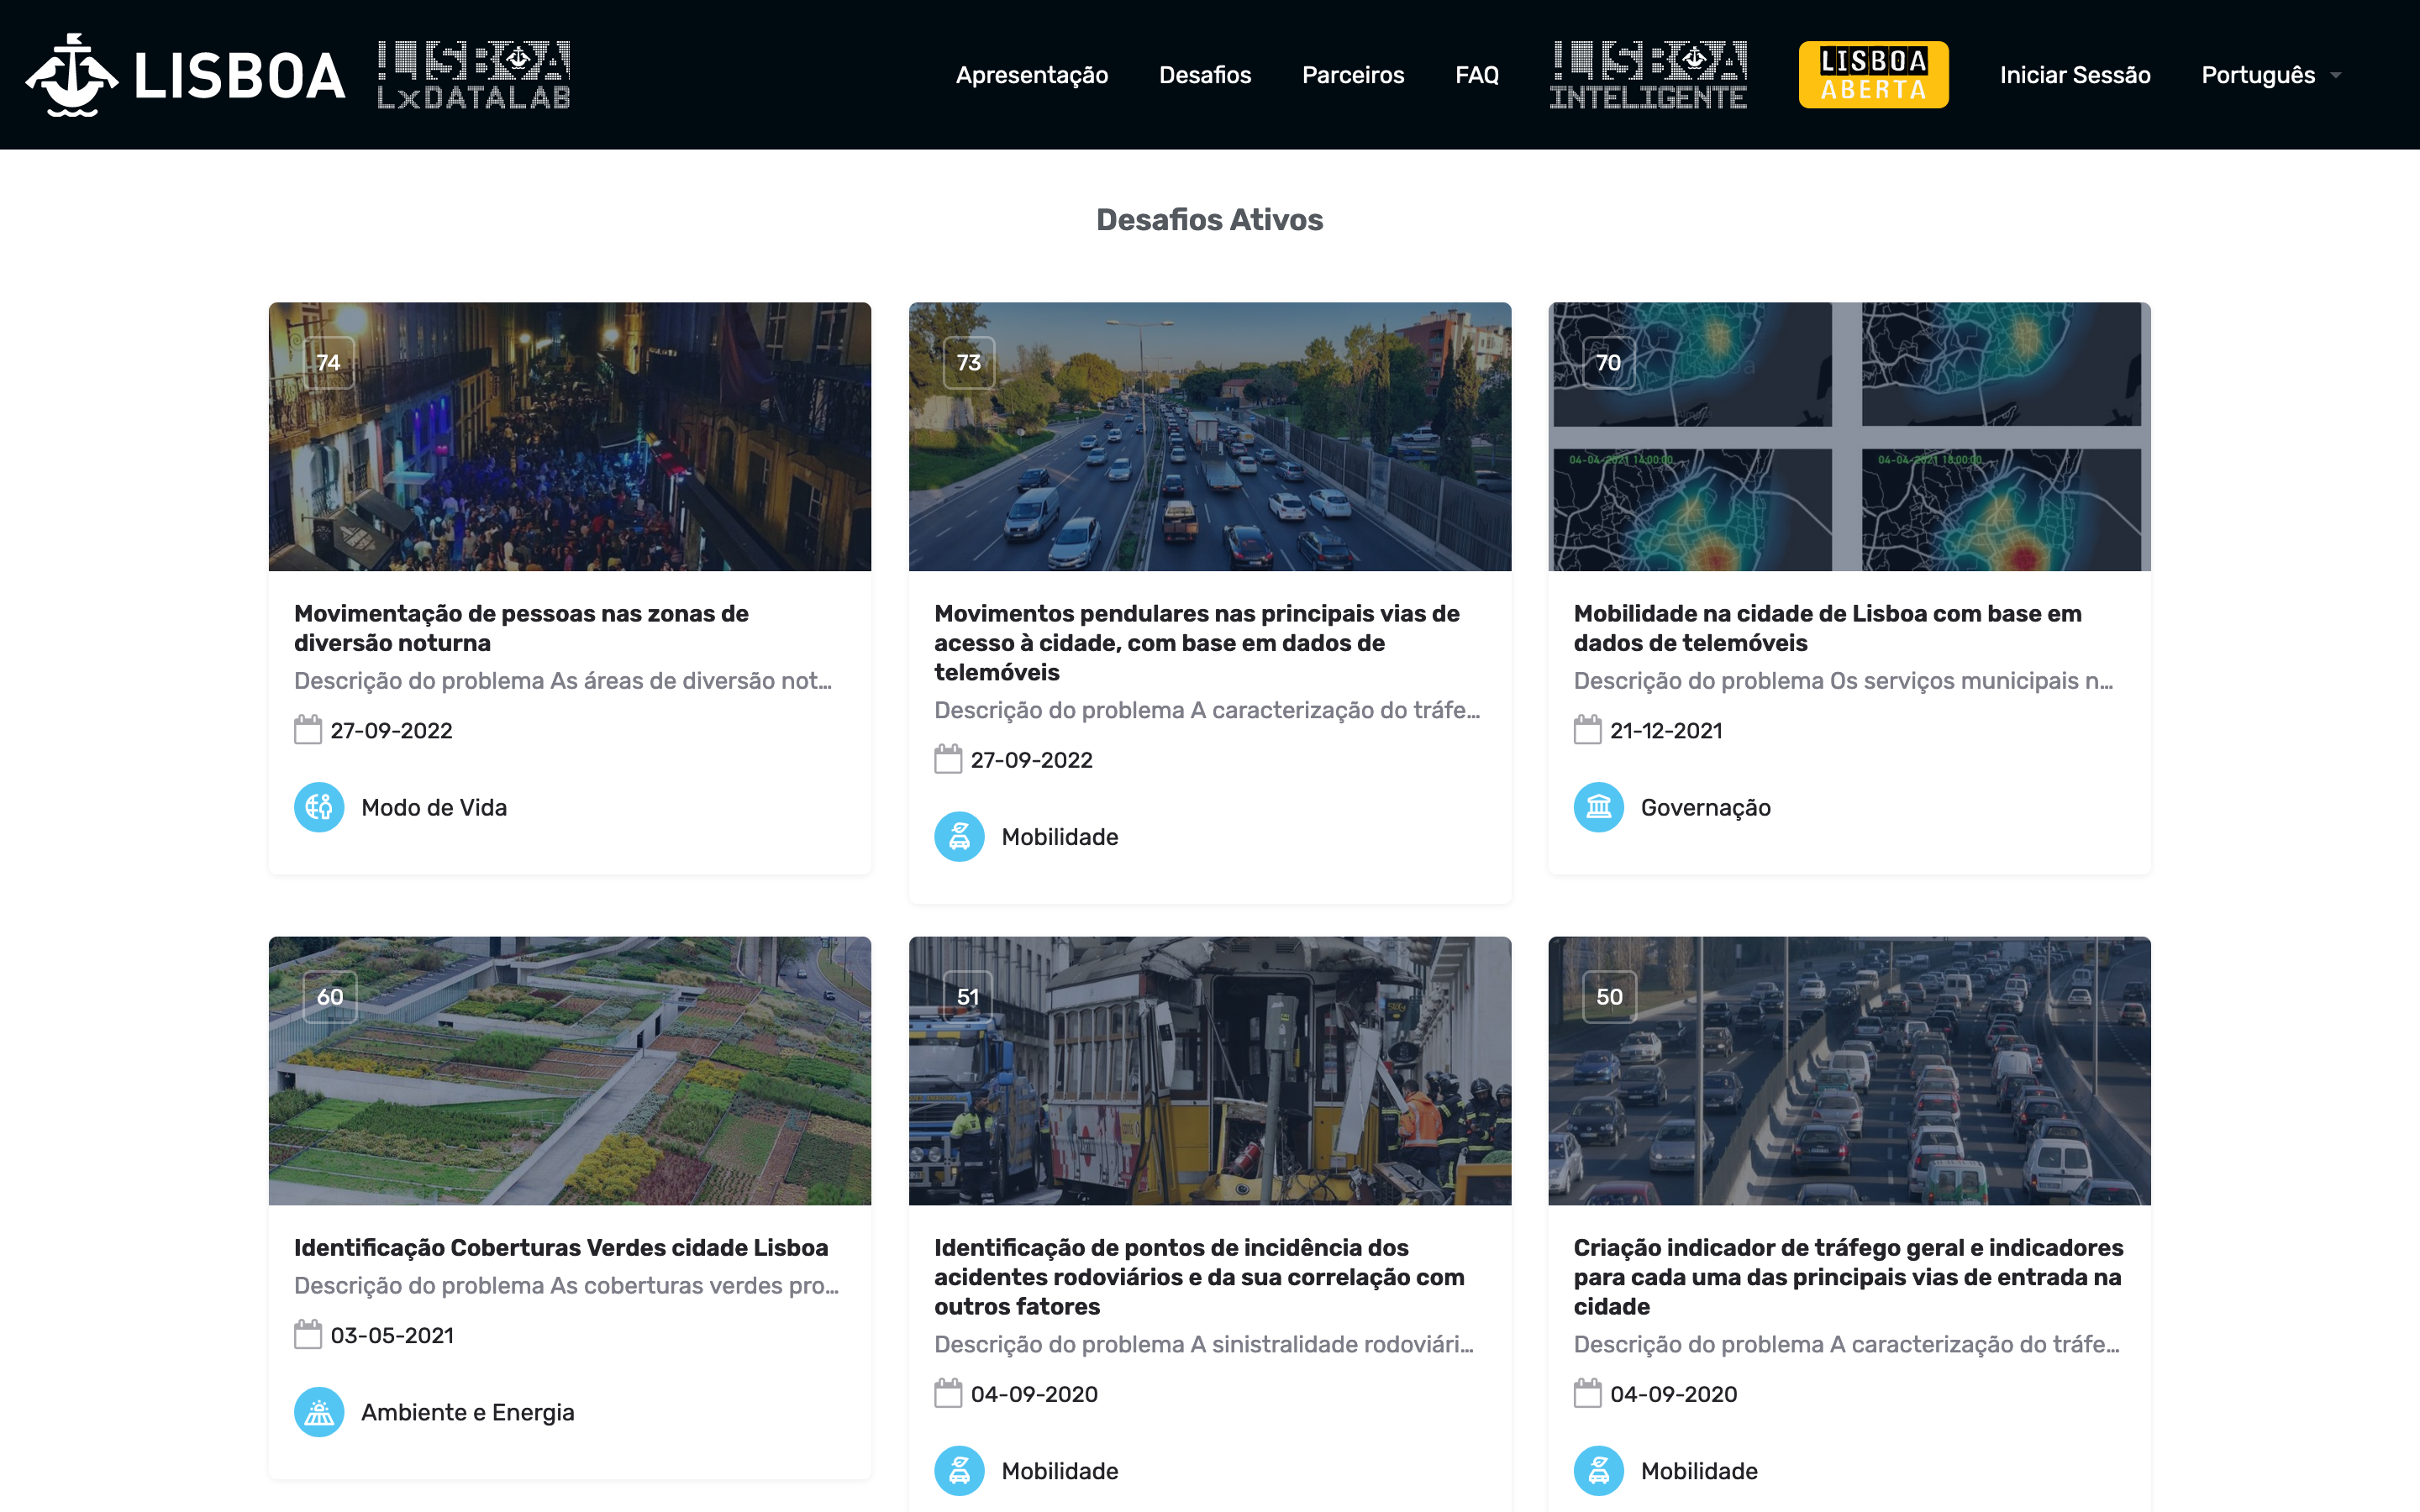Open the Lisboa Inteligente logo link
Viewport: 2420px width, 1512px height.
(x=1648, y=75)
